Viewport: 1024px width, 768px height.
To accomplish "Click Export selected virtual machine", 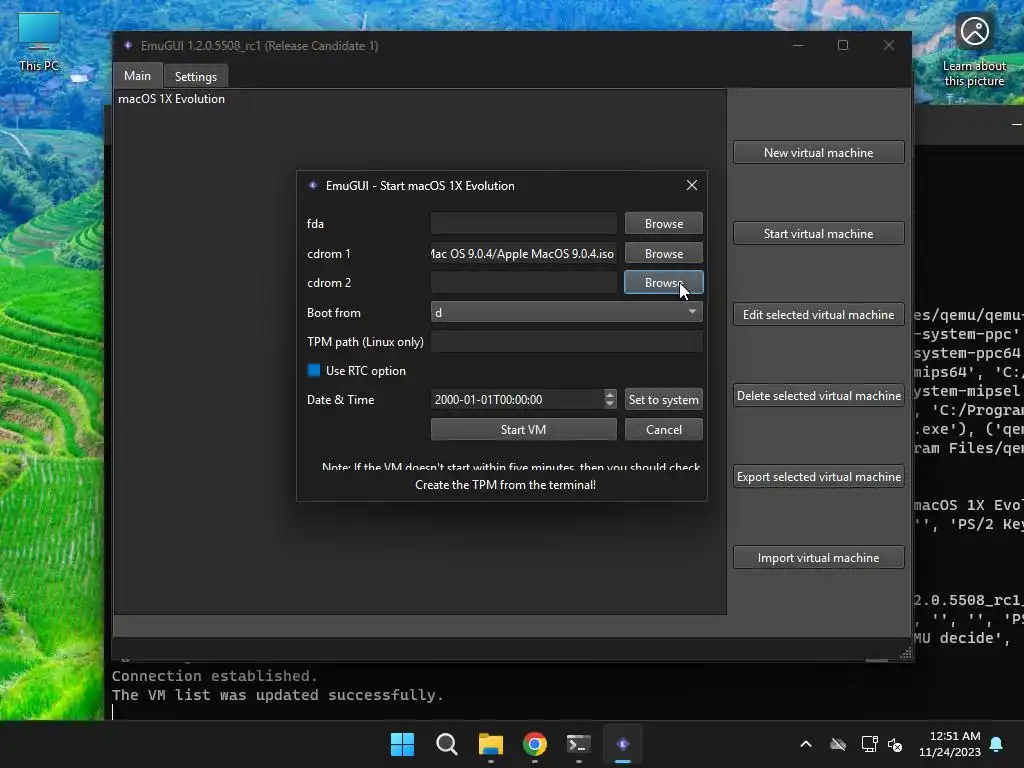I will [818, 476].
